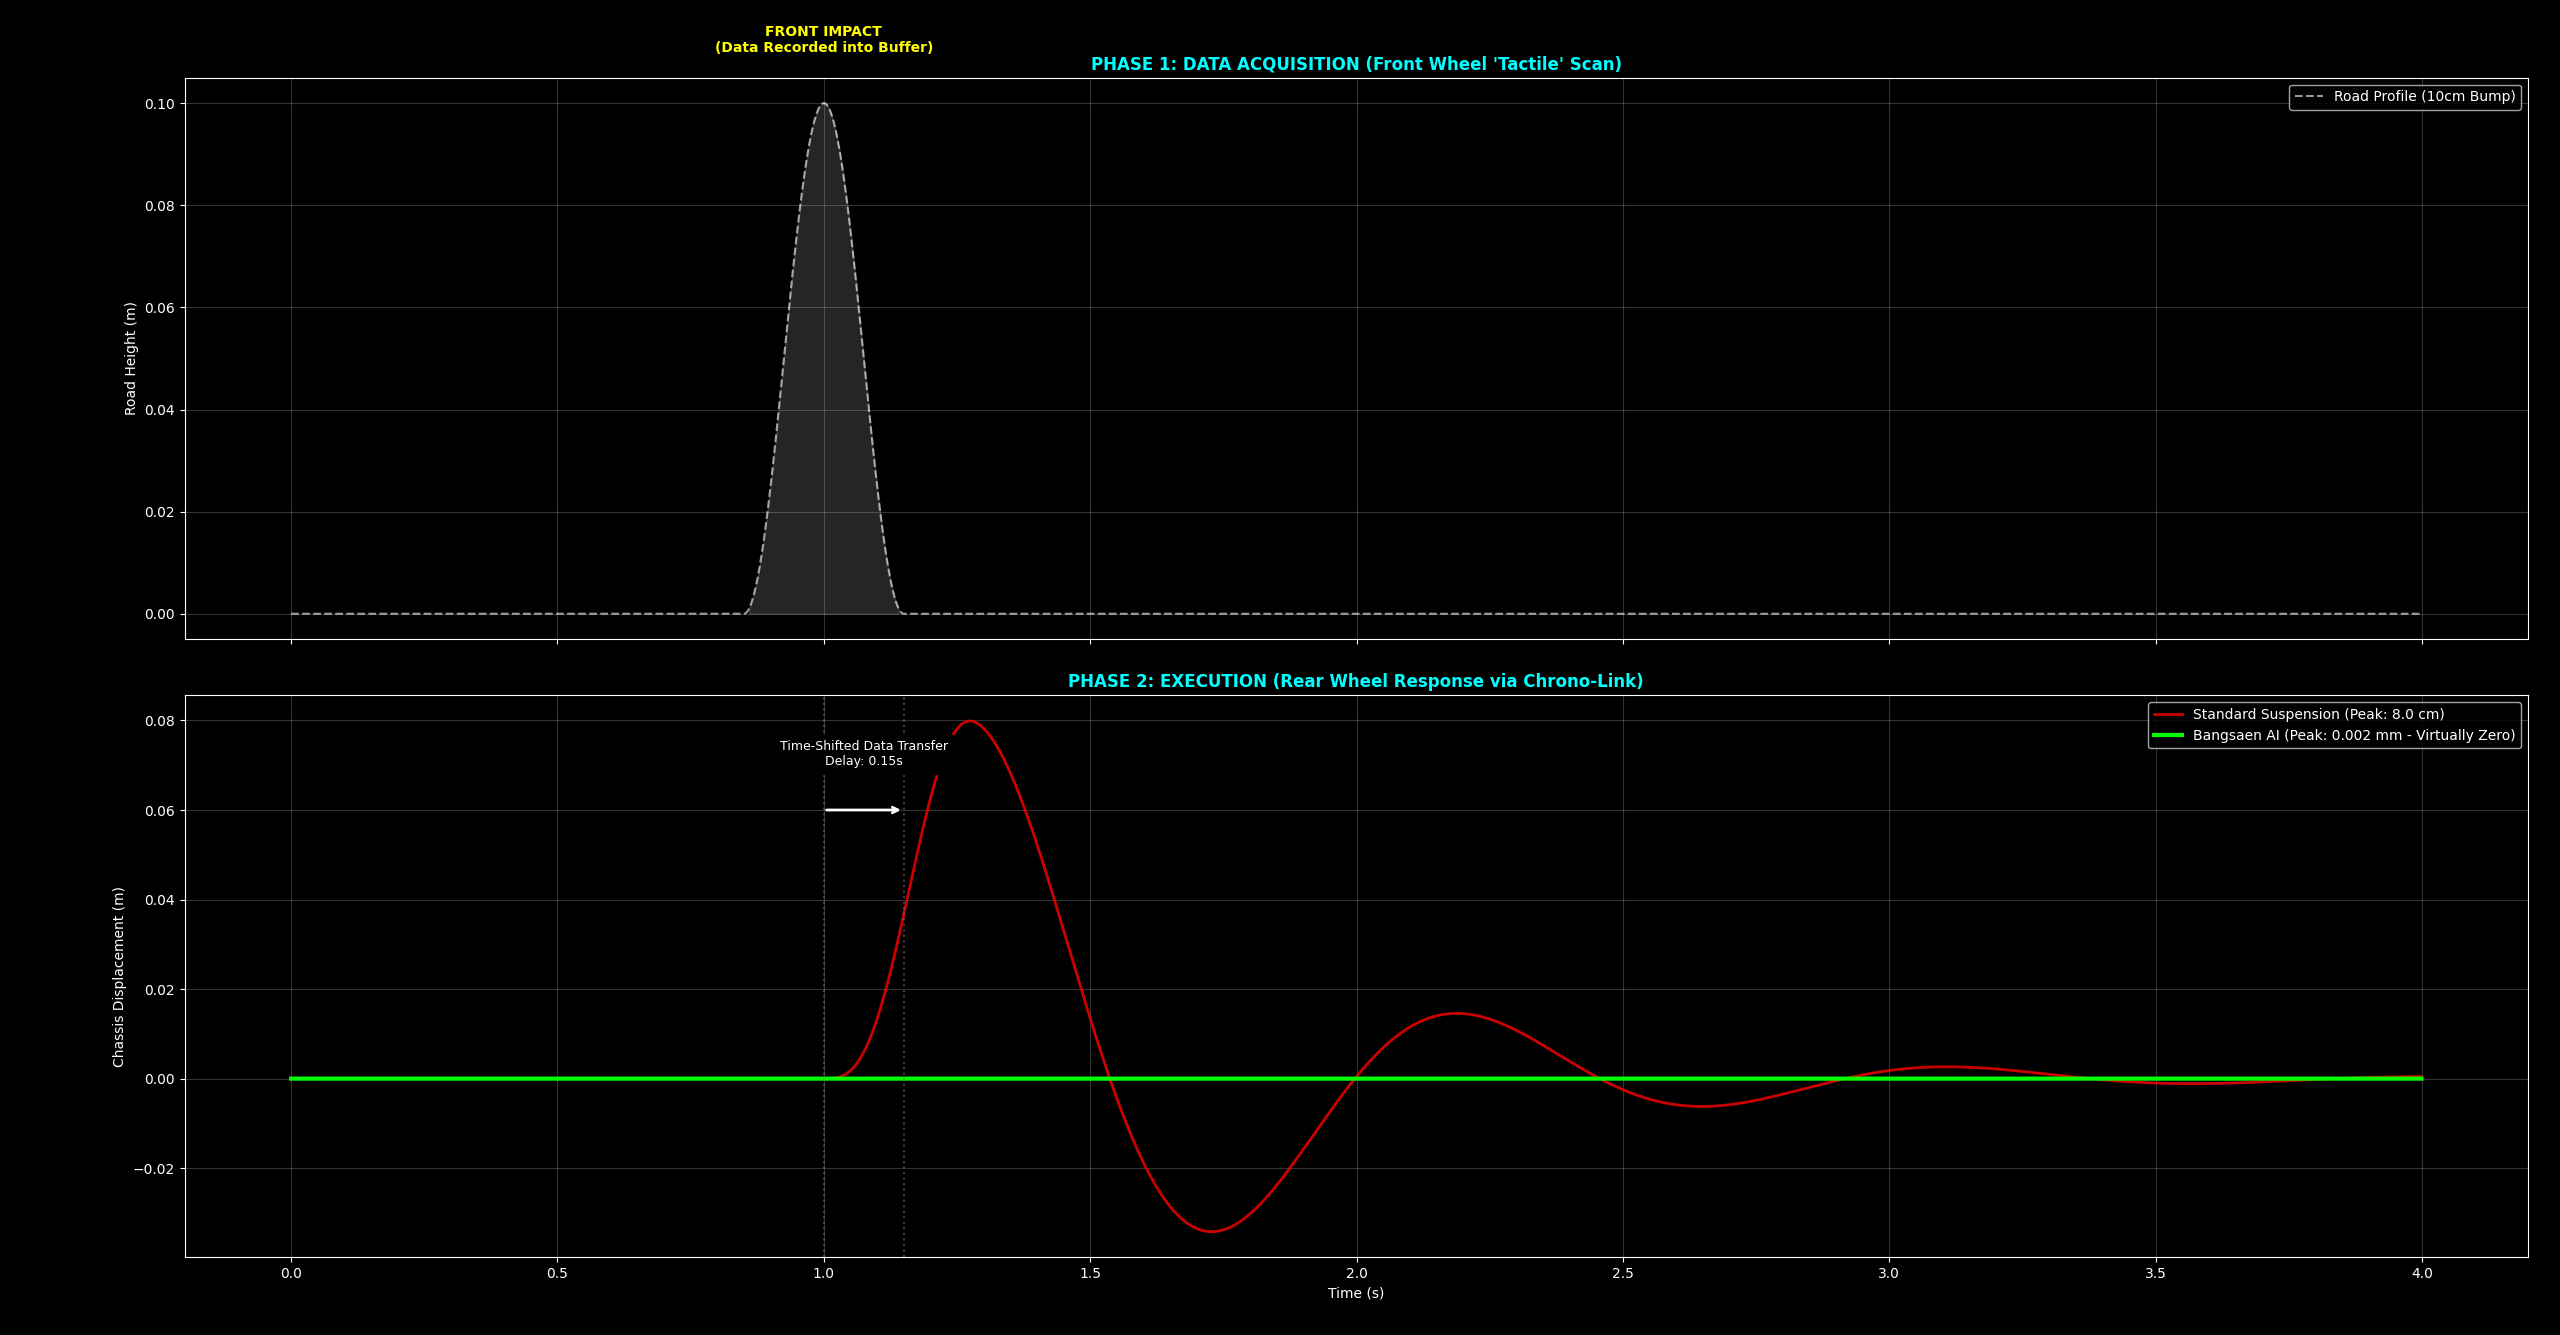Viewport: 2560px width, 1335px height.
Task: Select the PHASE 1: DATA ACQUISITION title
Action: (1356, 63)
